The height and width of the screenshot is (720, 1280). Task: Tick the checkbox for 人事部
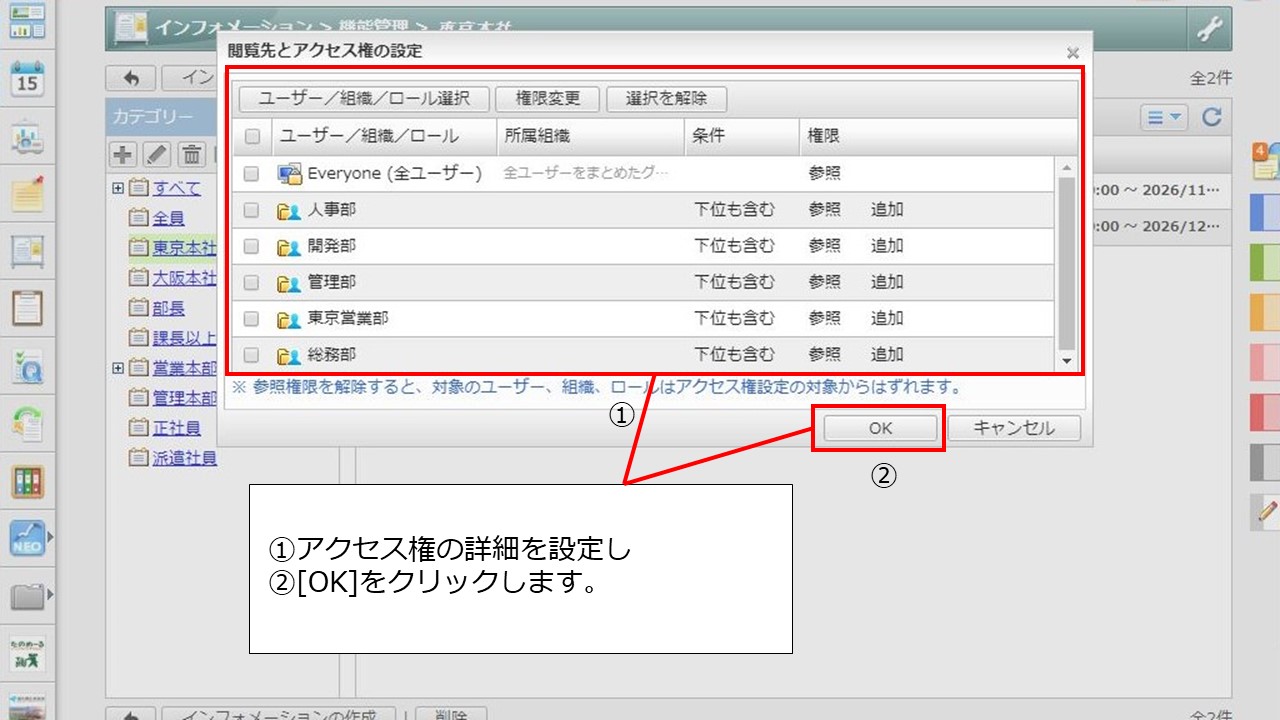pyautogui.click(x=252, y=210)
